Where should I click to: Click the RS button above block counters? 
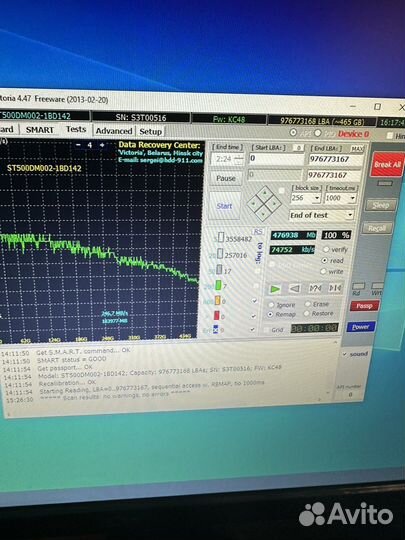pyautogui.click(x=258, y=231)
